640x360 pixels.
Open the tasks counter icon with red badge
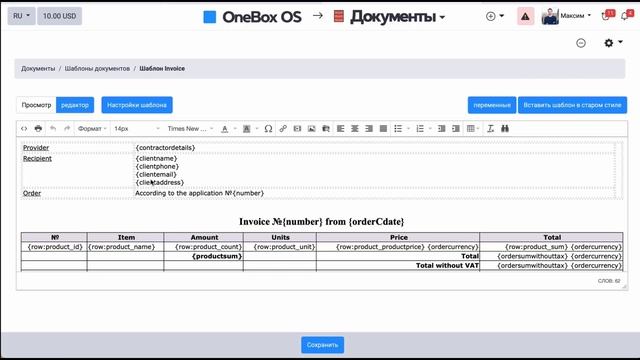click(x=607, y=16)
